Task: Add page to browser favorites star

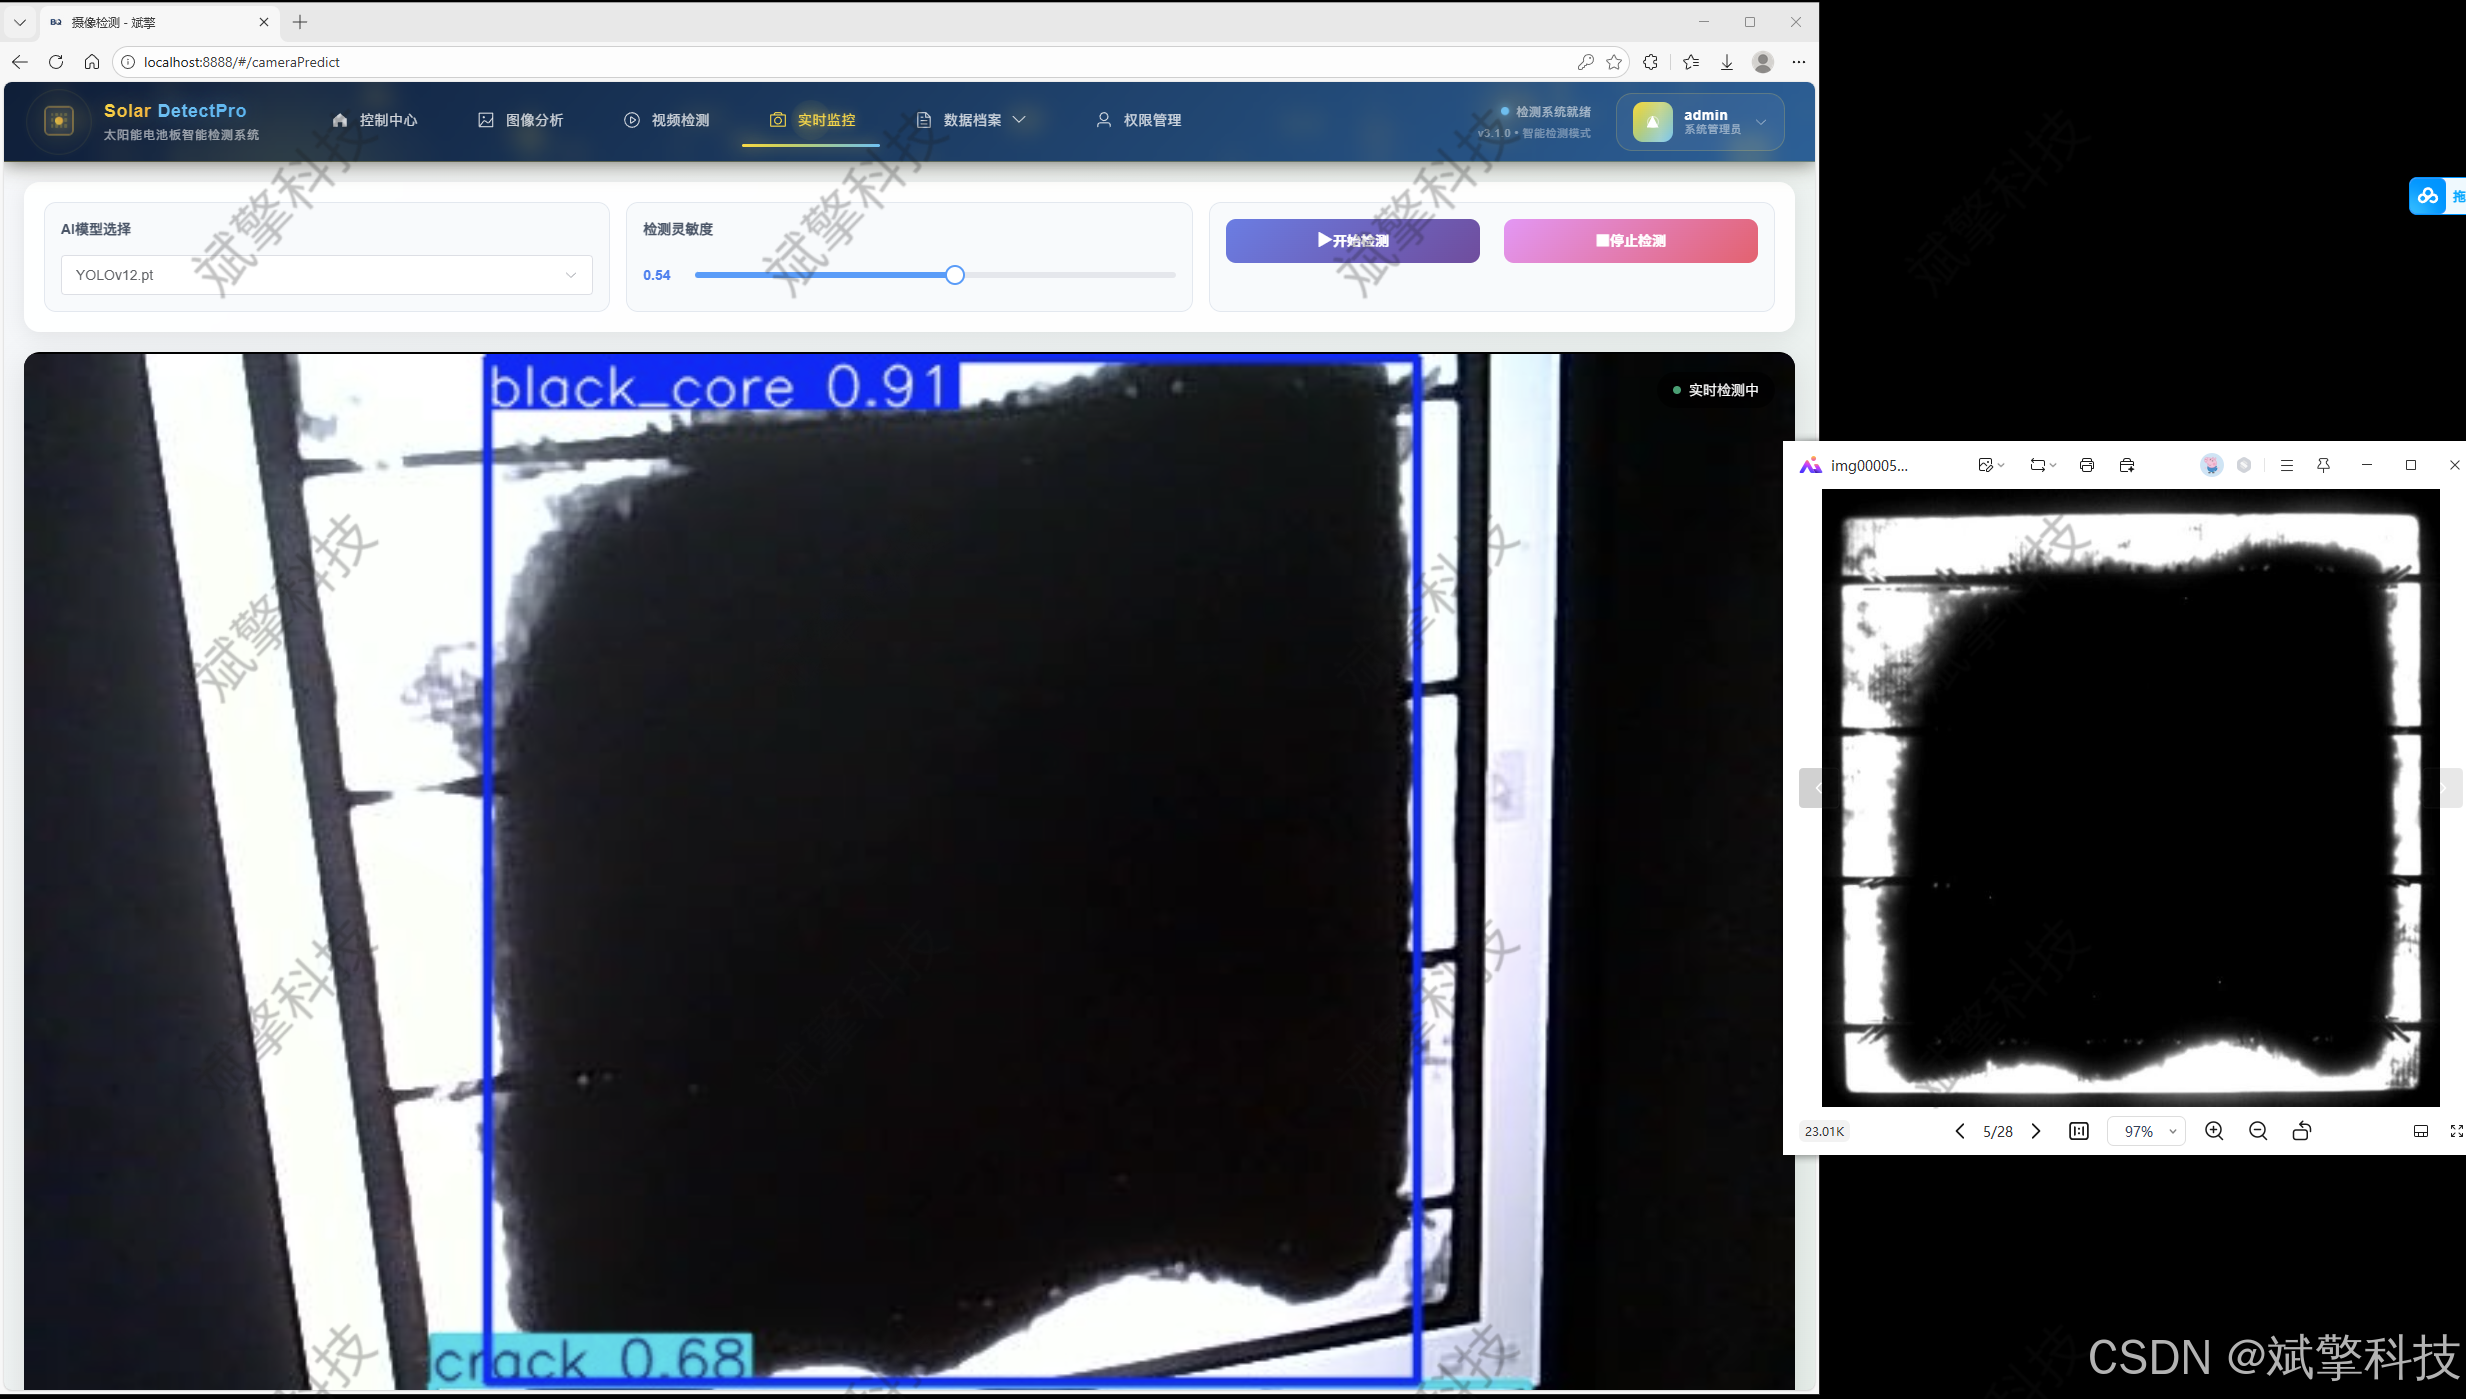Action: [1614, 62]
